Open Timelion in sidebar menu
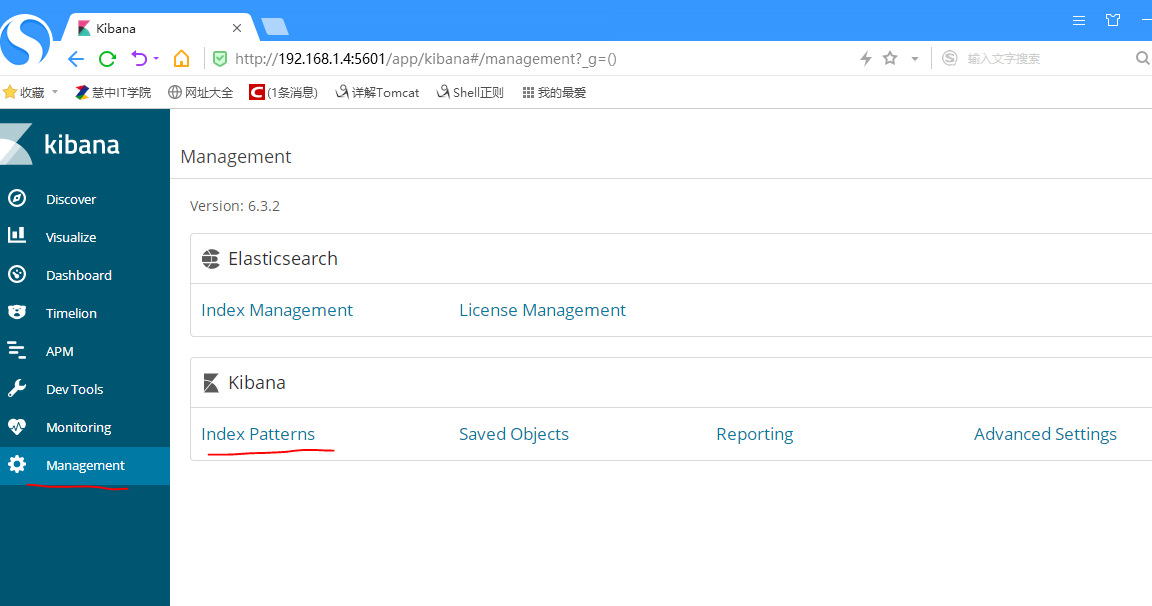Screen dimensions: 1152x606 click(x=71, y=314)
